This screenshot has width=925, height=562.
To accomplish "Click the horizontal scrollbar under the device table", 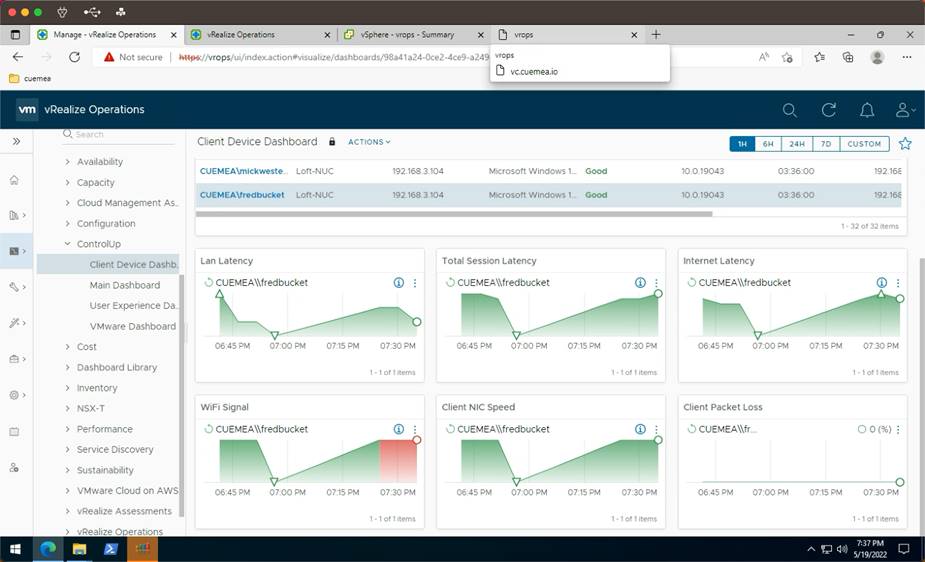I will 454,214.
